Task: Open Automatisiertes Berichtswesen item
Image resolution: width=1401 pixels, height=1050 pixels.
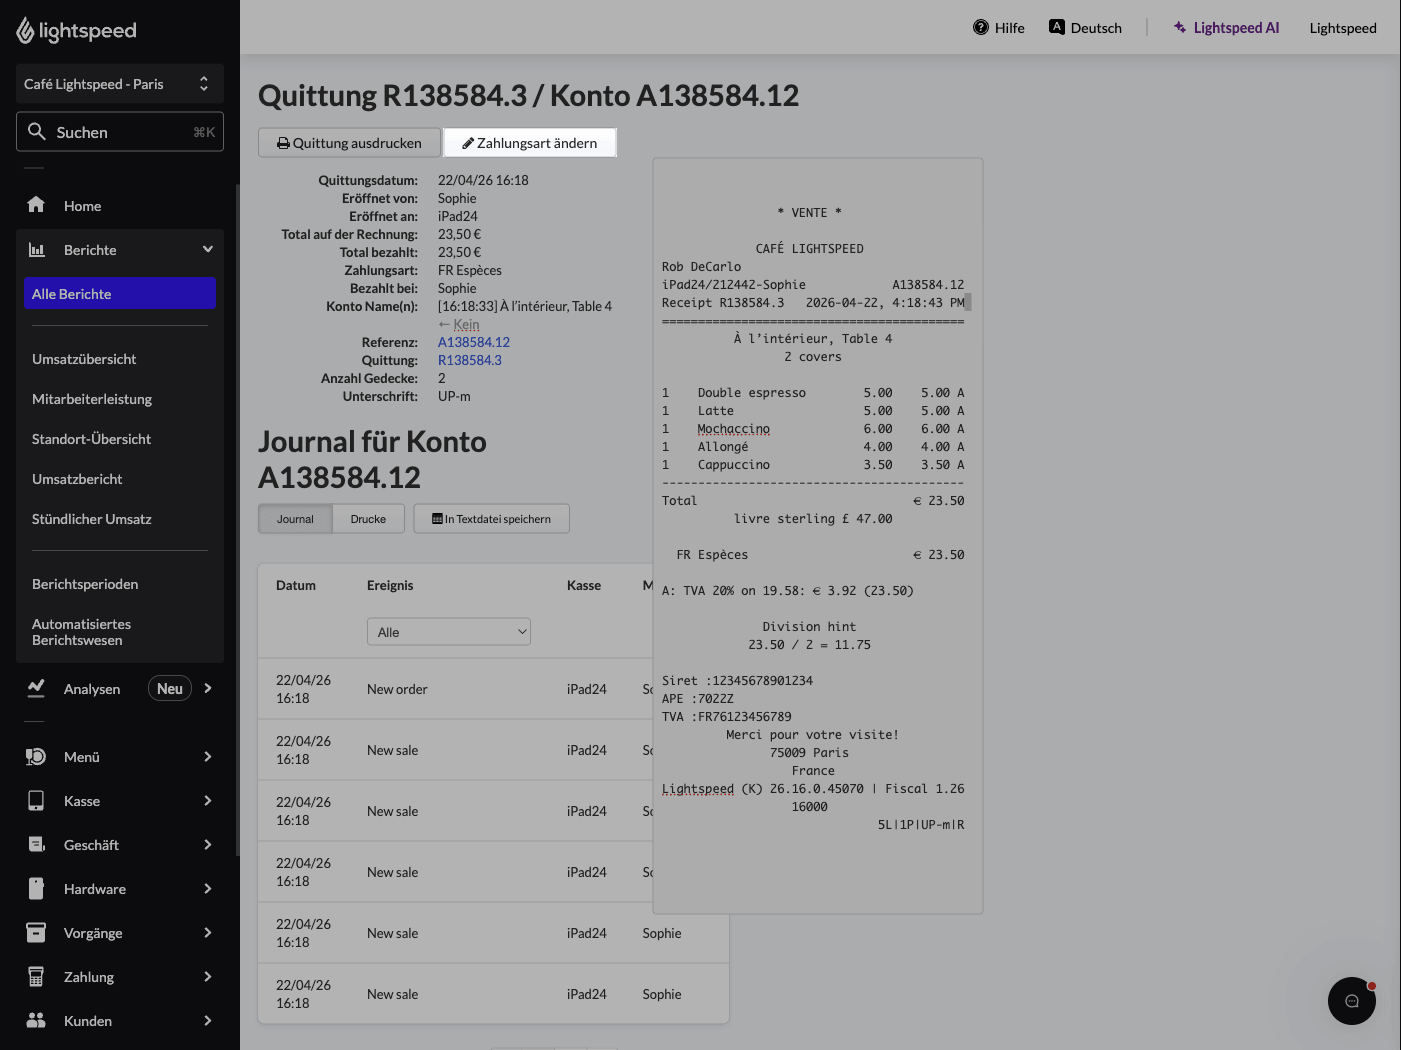Action: point(81,632)
